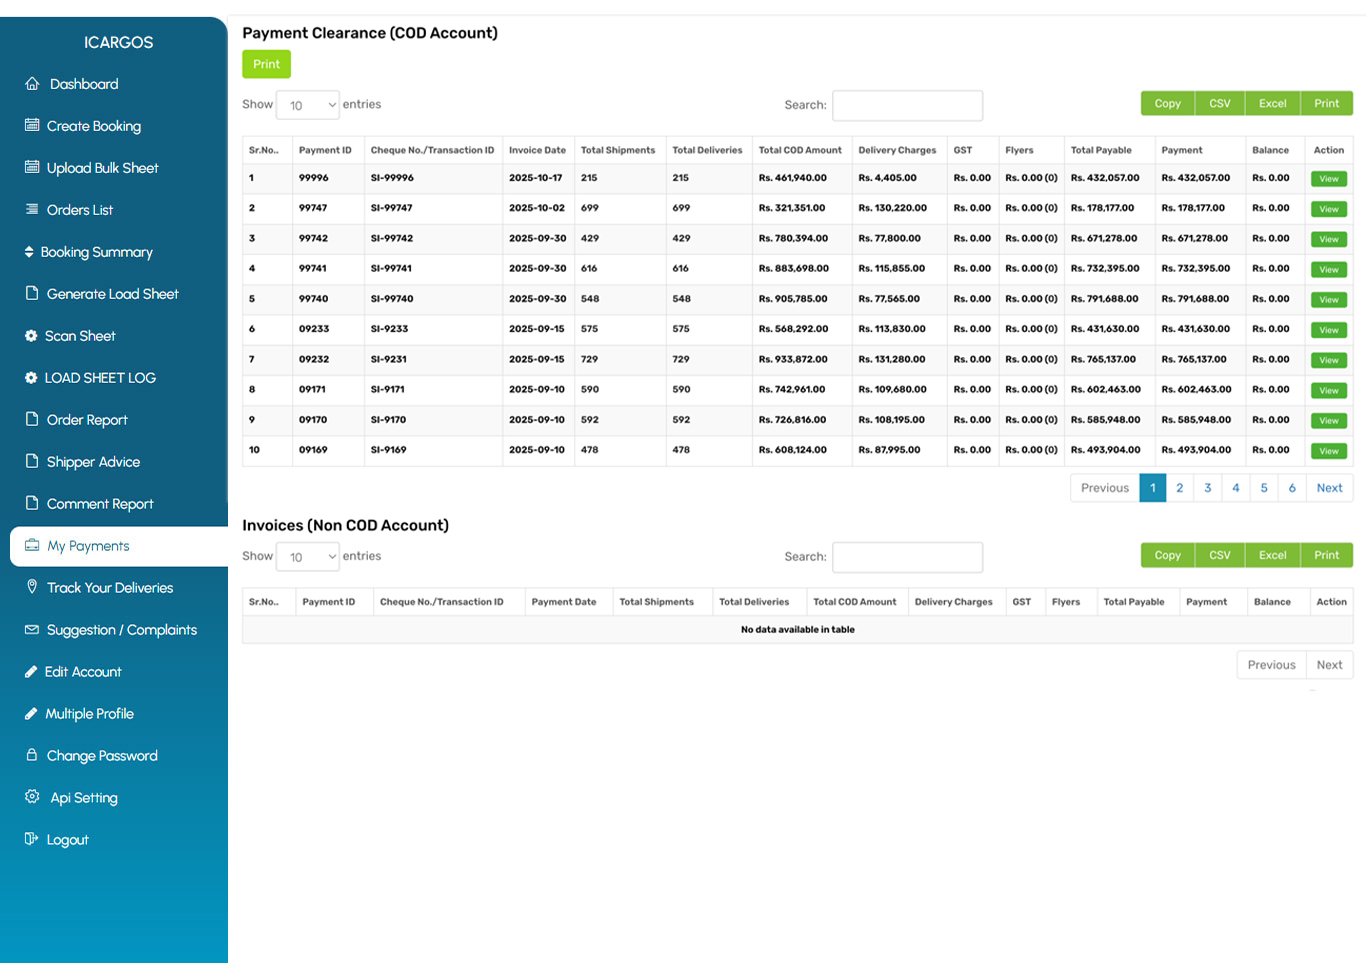The width and height of the screenshot is (1366, 963).
Task: Click the Change Password lock icon
Action: click(x=32, y=755)
